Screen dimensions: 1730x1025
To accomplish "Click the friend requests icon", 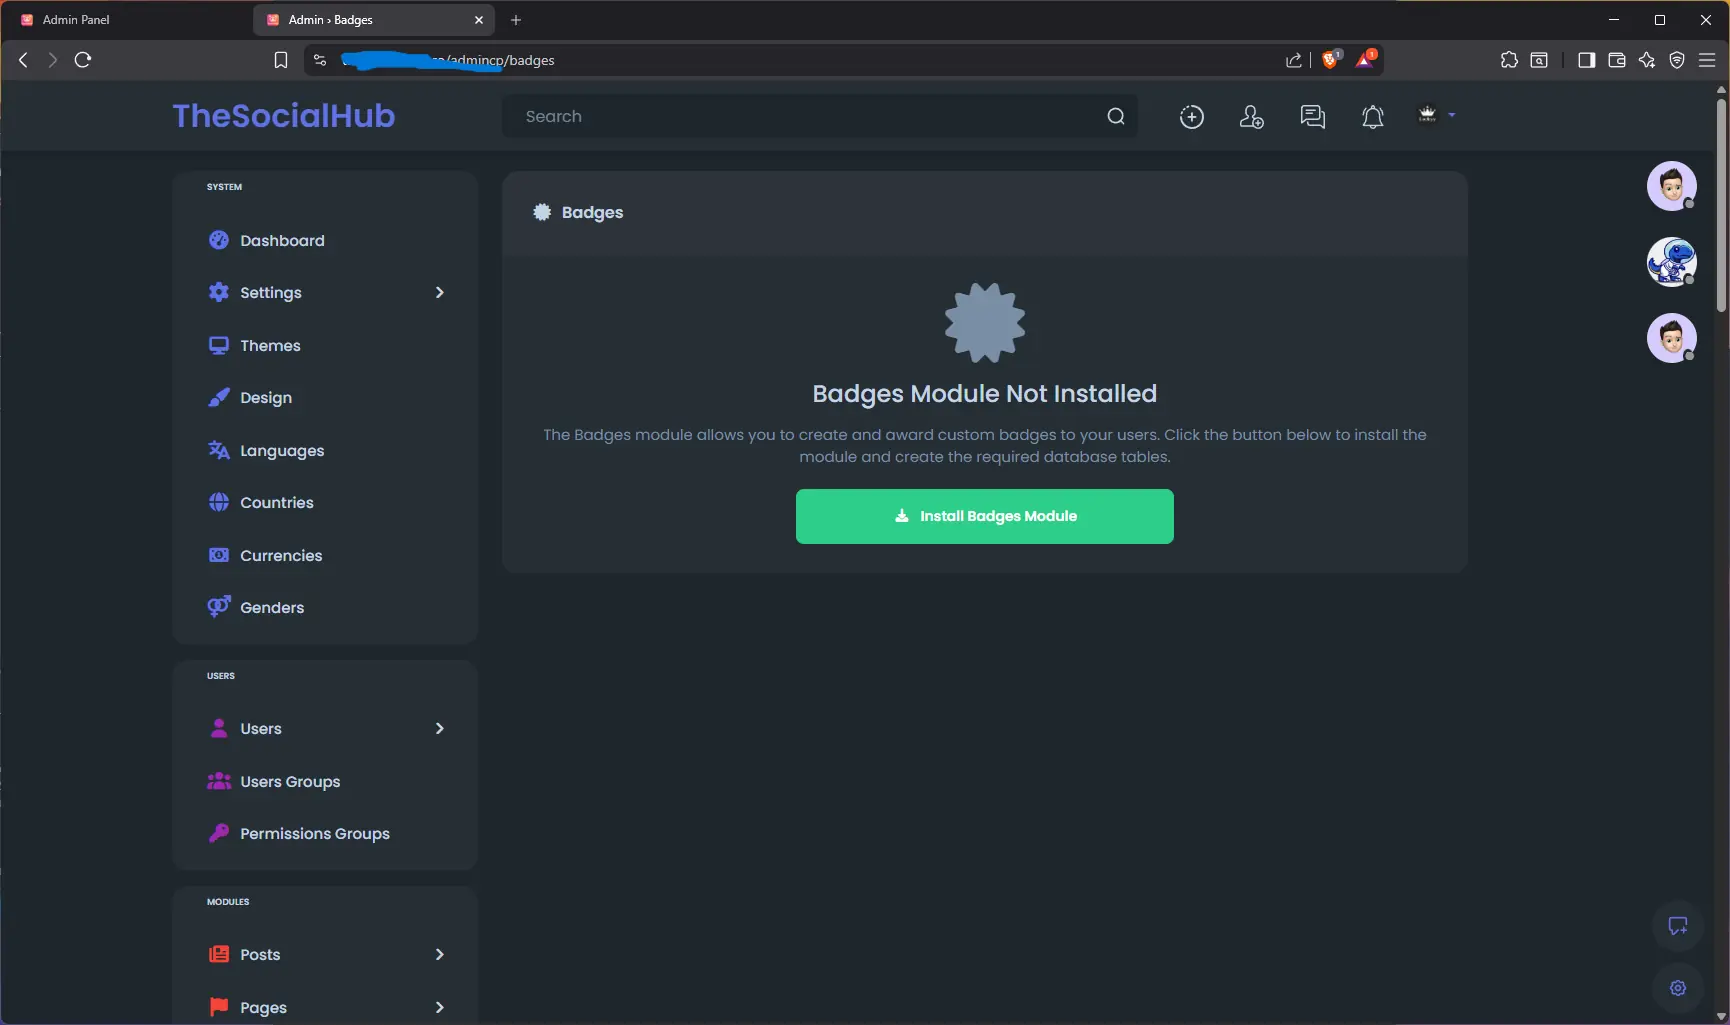I will [x=1251, y=117].
